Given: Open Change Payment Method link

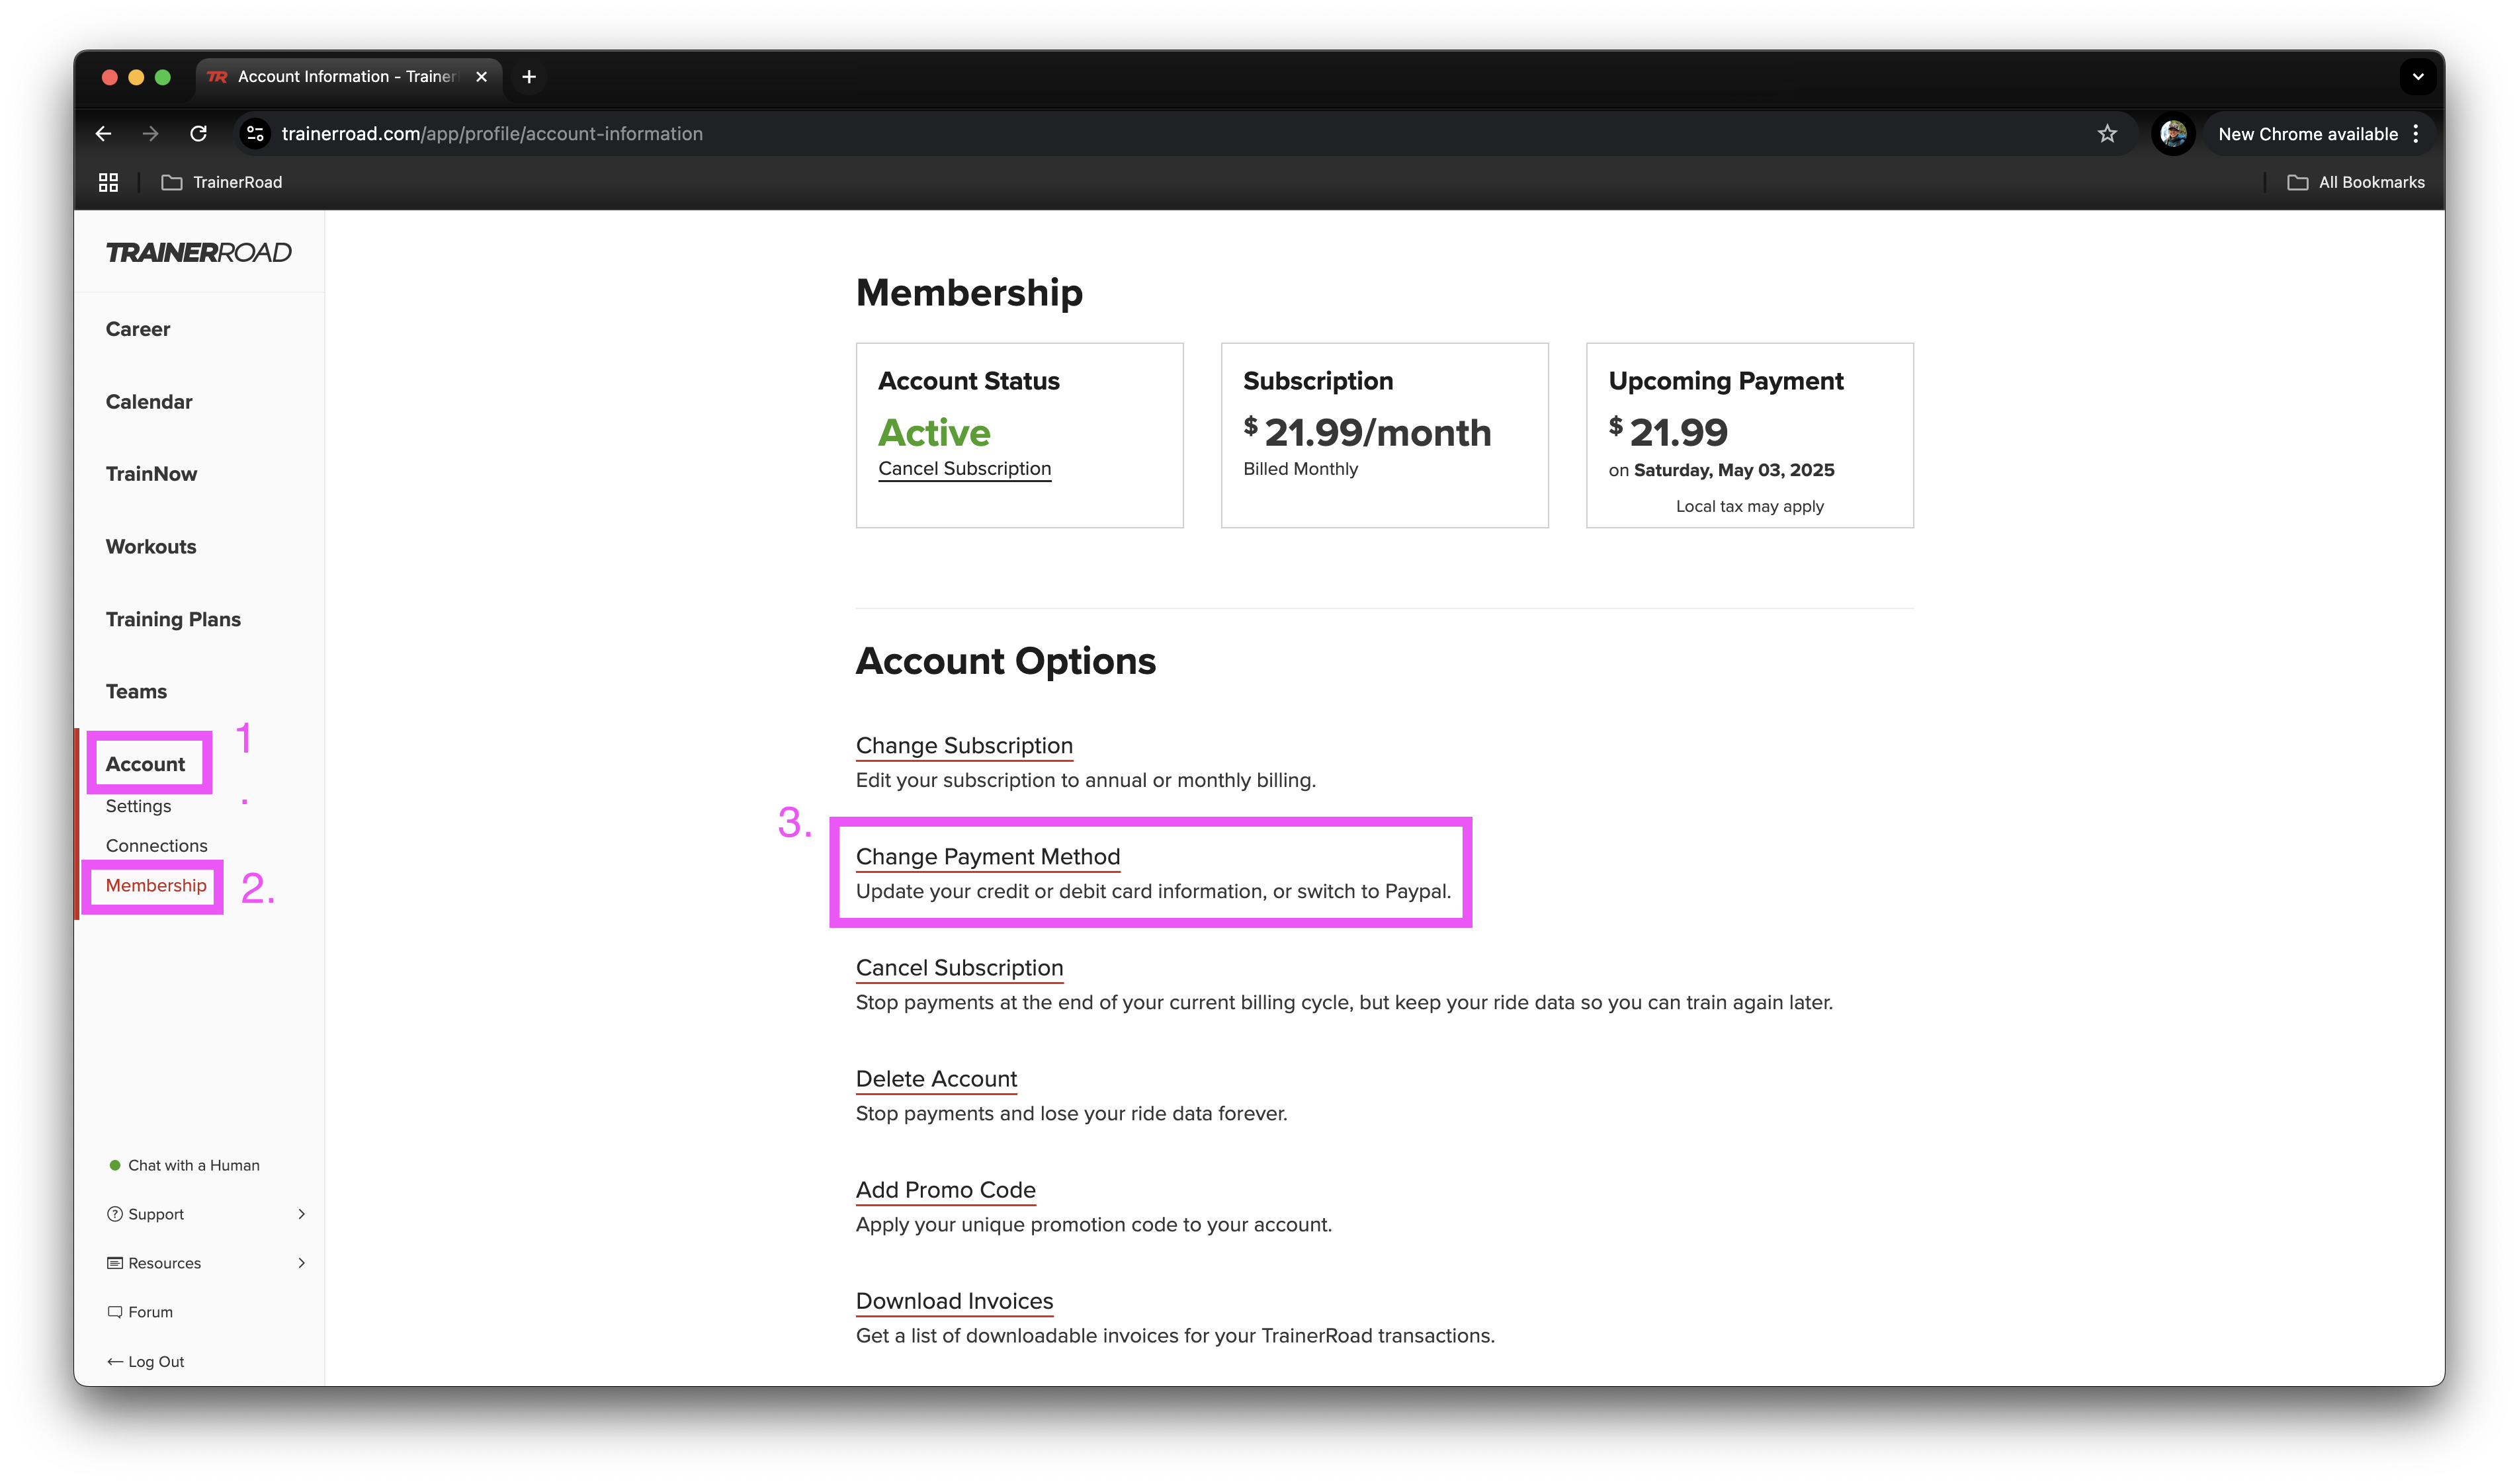Looking at the screenshot, I should point(987,857).
